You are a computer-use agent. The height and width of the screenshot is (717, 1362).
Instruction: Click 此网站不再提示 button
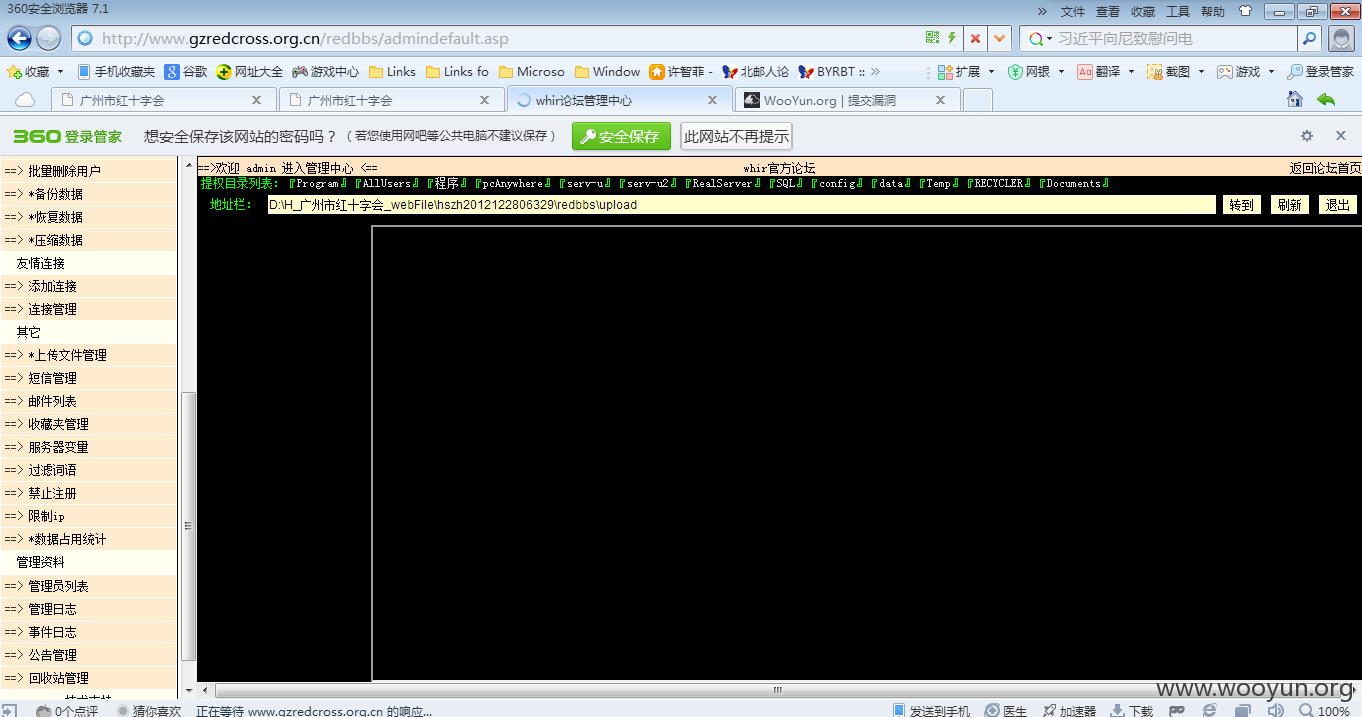(736, 137)
